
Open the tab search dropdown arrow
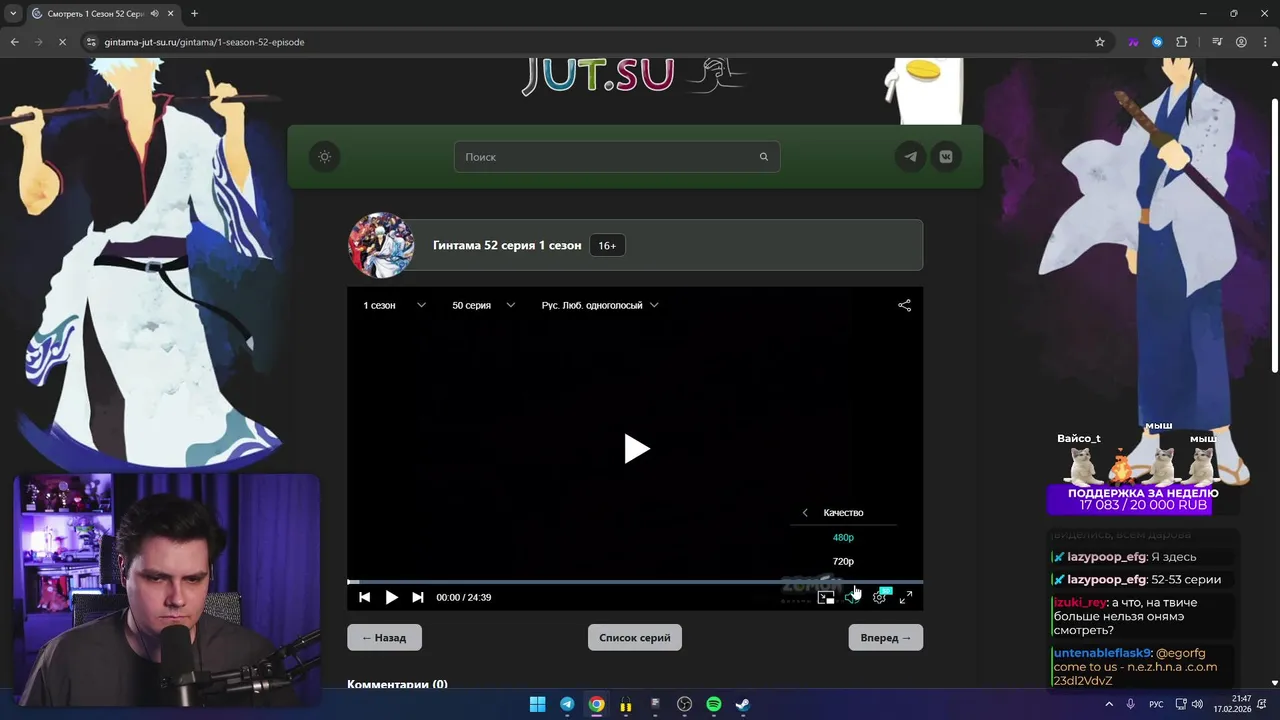pyautogui.click(x=13, y=13)
